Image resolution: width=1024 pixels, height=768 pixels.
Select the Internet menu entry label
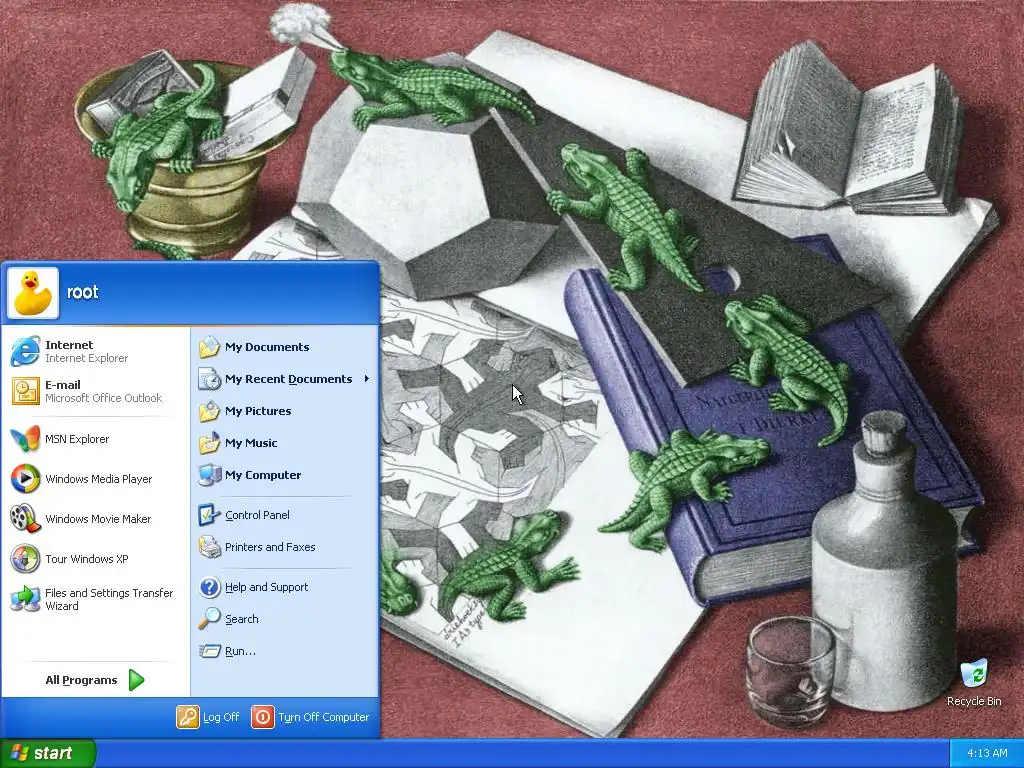pos(69,345)
